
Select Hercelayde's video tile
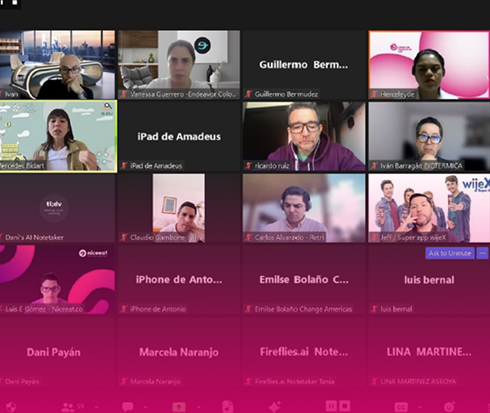pyautogui.click(x=429, y=65)
